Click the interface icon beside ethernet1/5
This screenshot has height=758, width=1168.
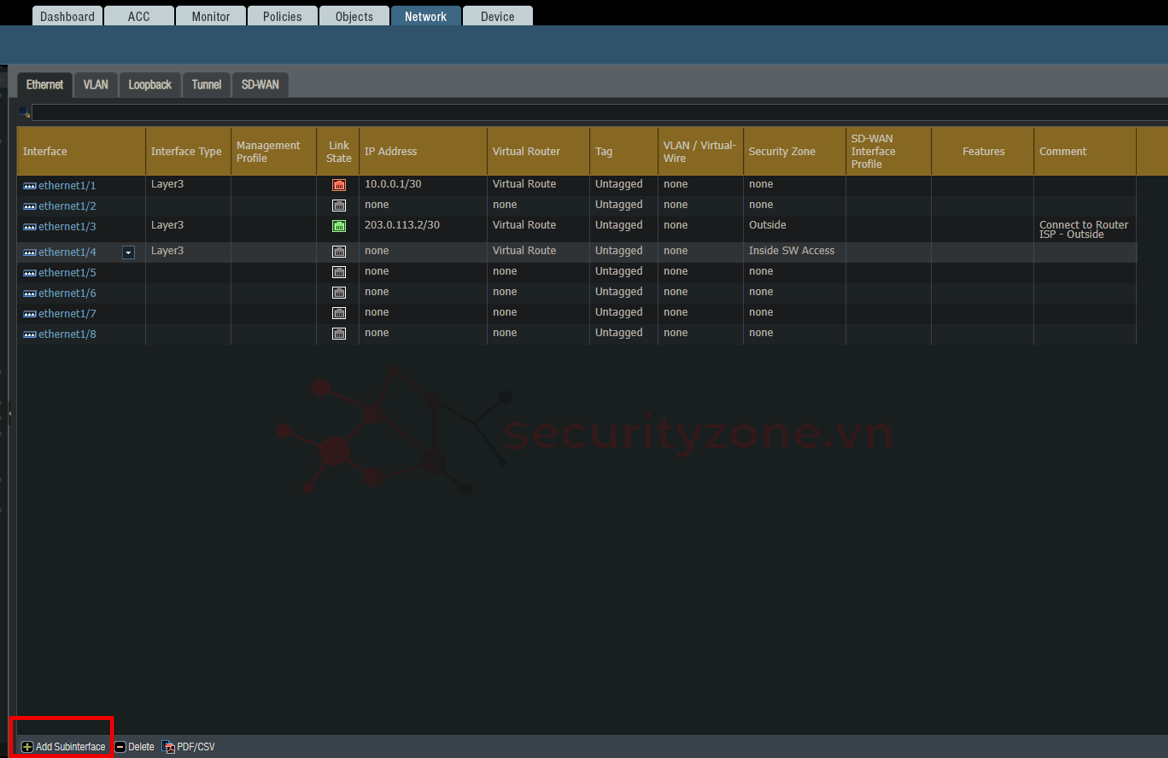pyautogui.click(x=29, y=273)
